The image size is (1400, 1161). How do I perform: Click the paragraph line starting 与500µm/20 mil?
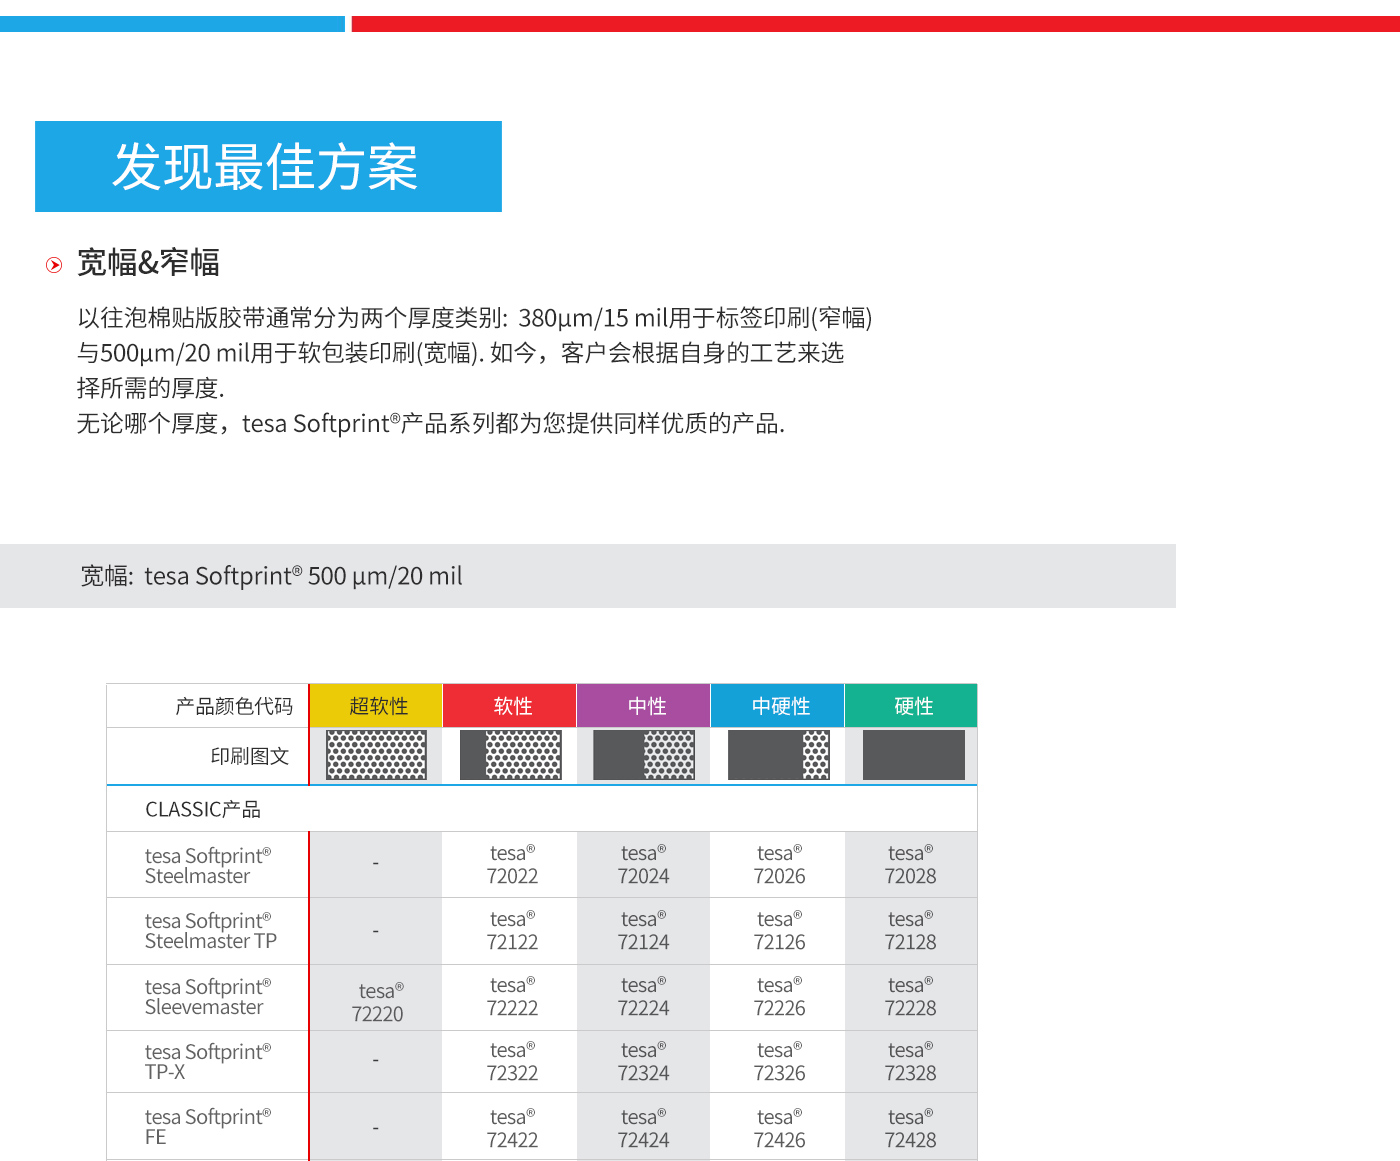click(461, 353)
